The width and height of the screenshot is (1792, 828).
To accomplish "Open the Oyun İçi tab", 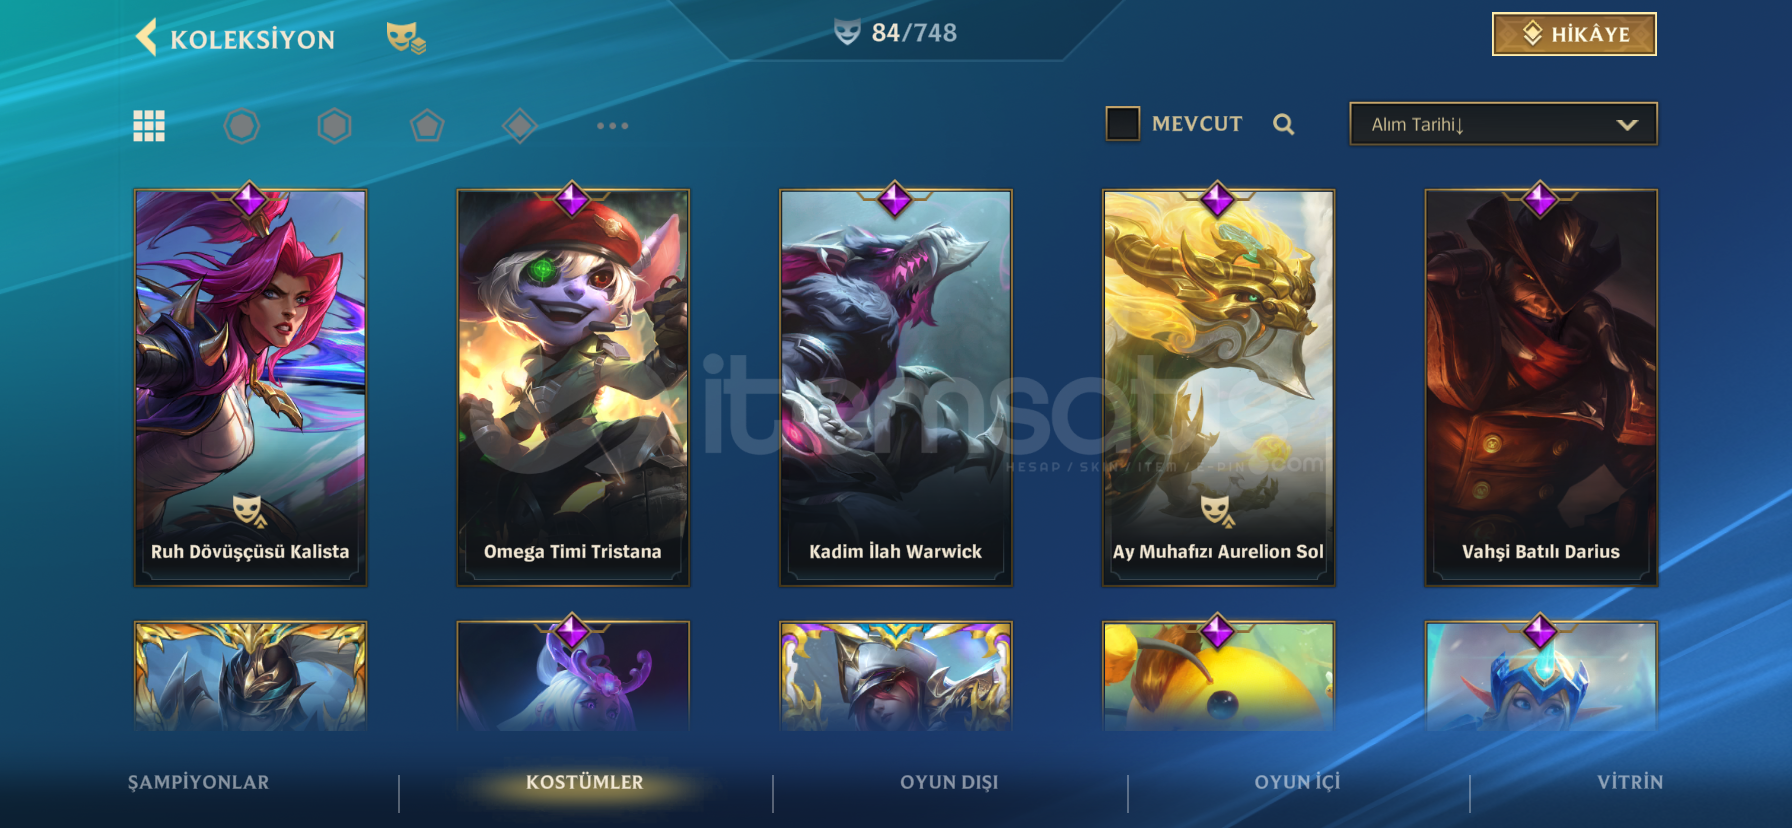I will pyautogui.click(x=1297, y=782).
